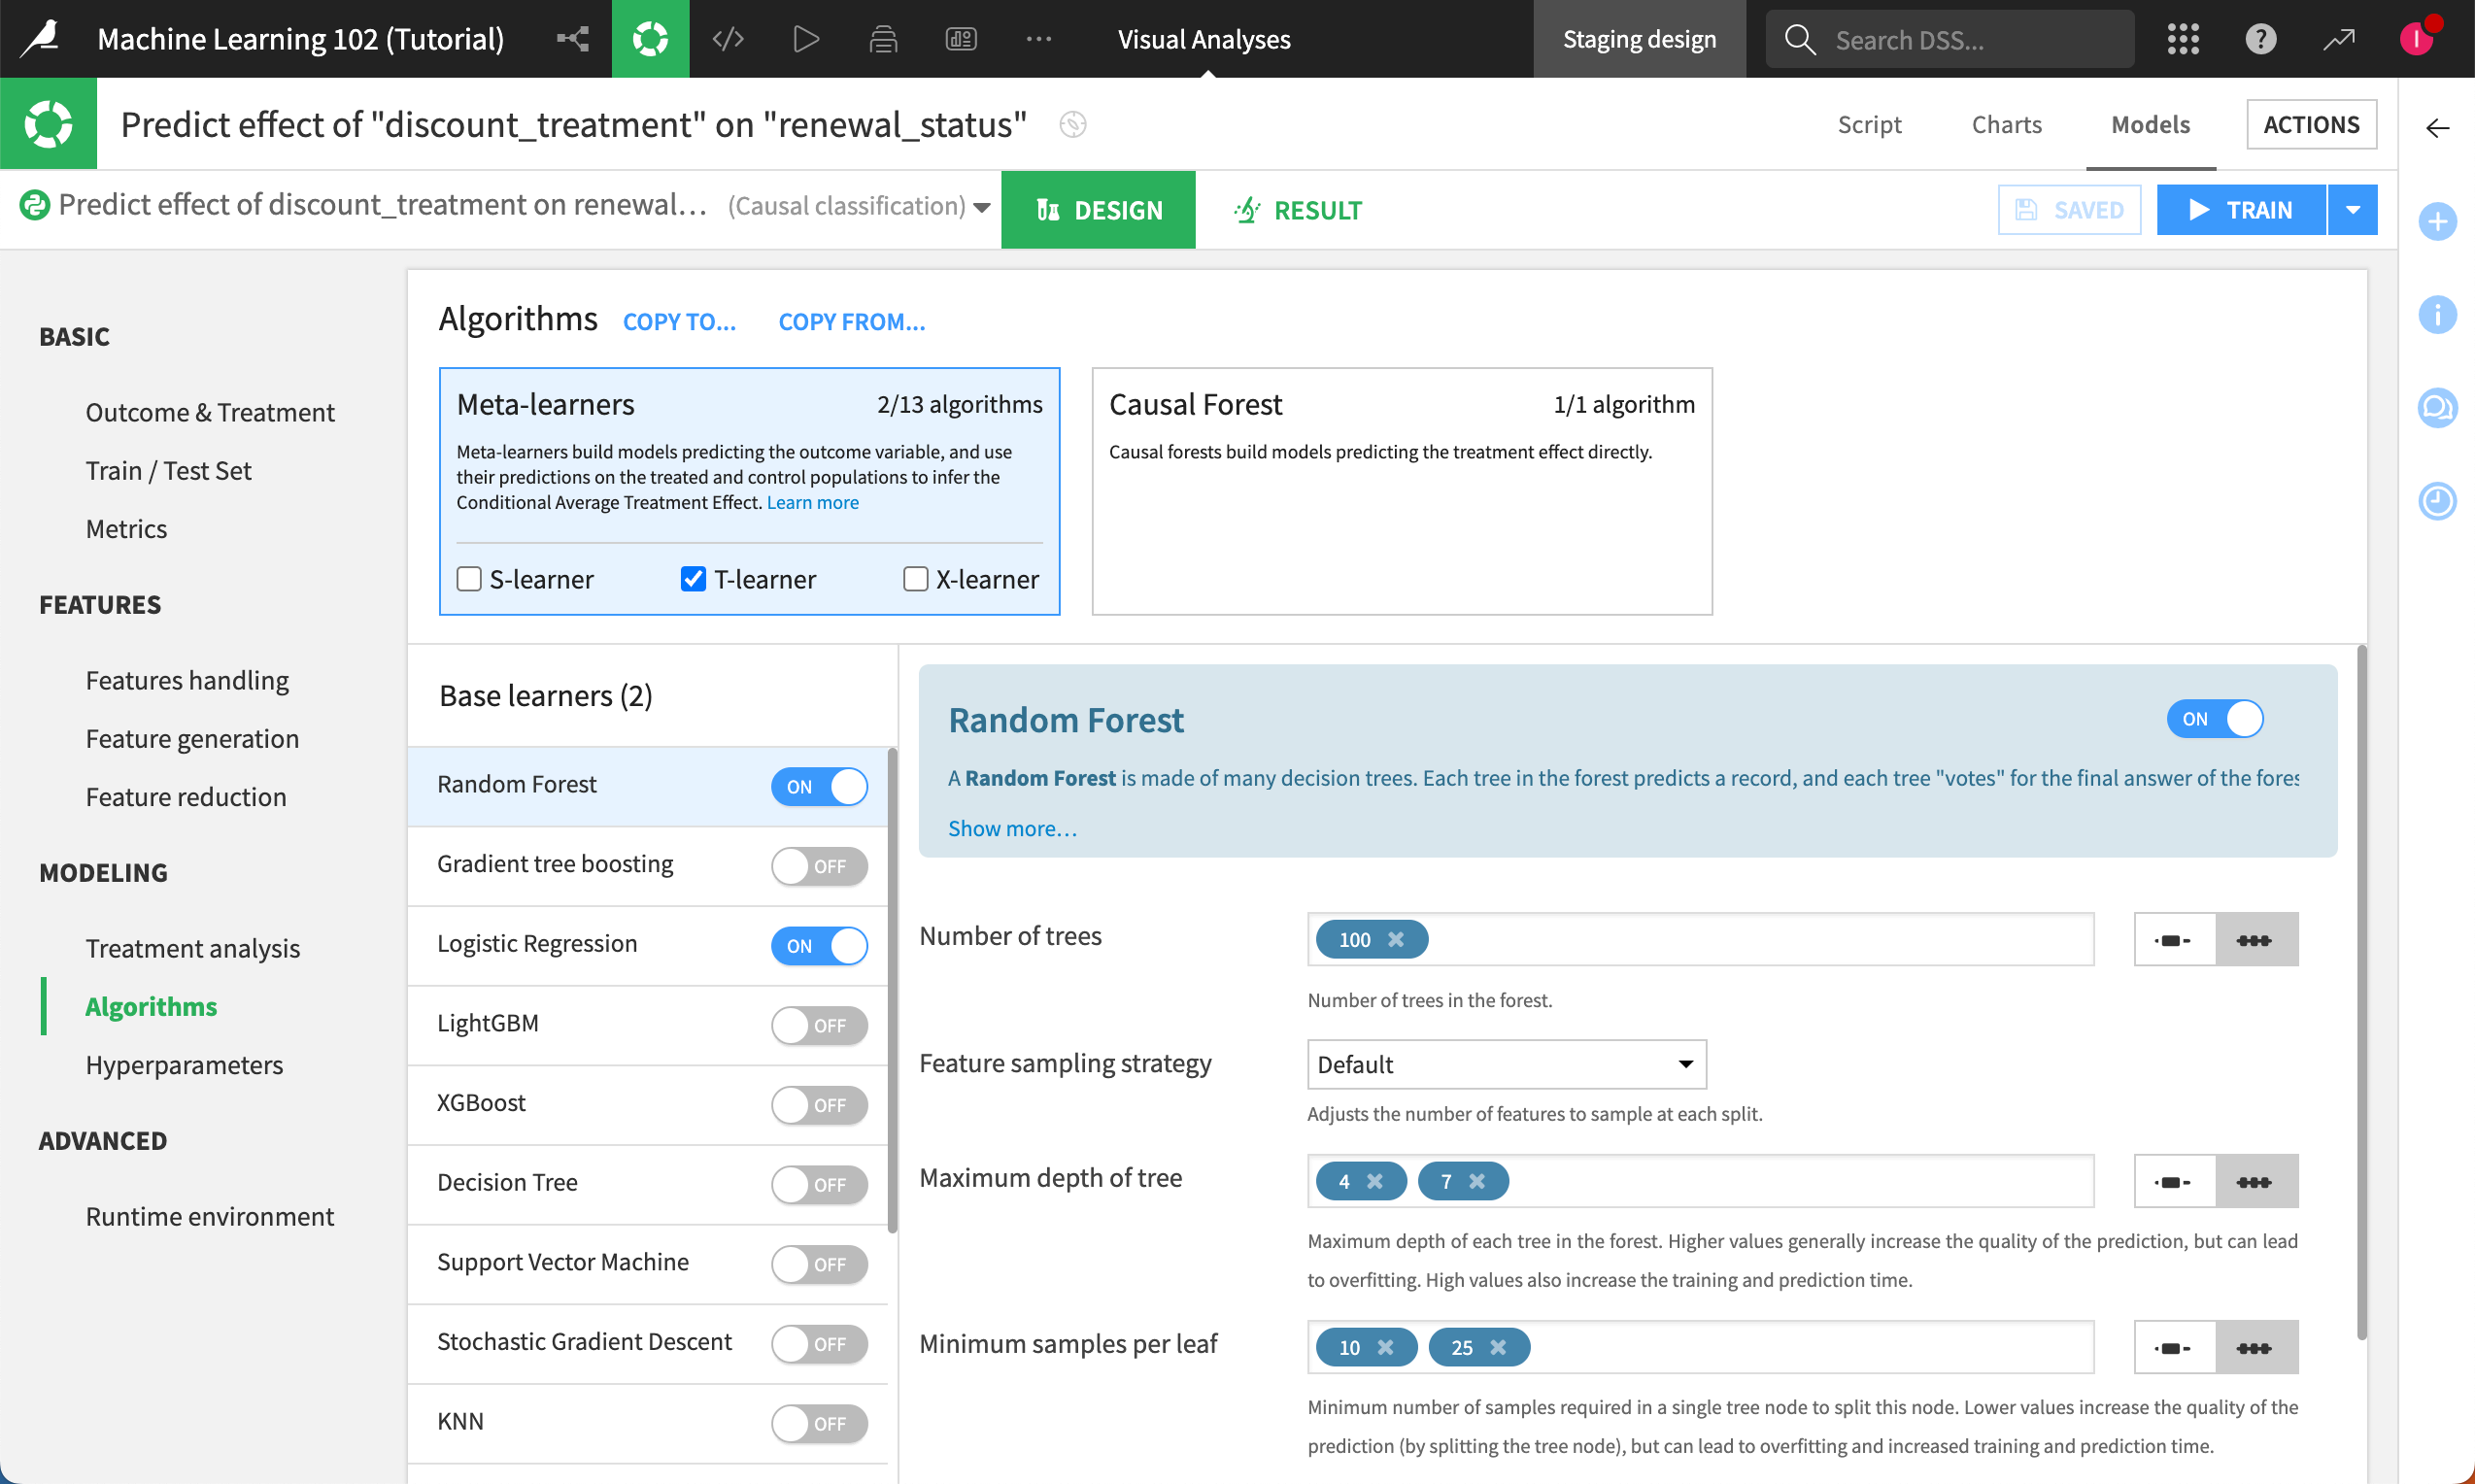Open the discussions chat icon
2475x1484 pixels.
pos(2437,407)
